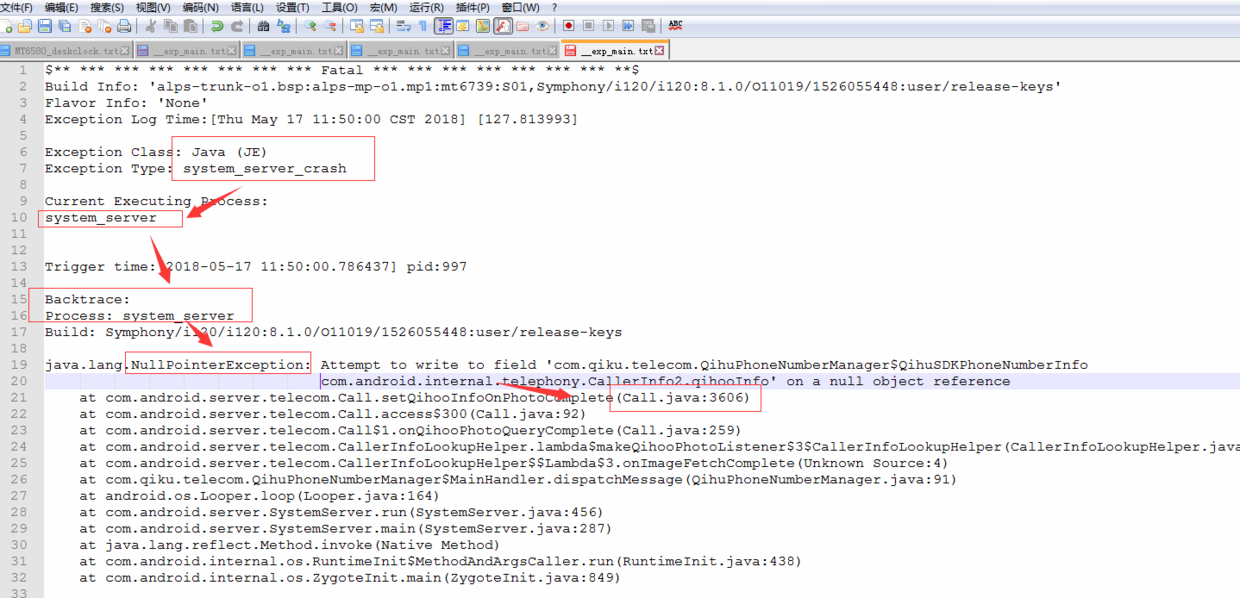Click line number 19 in the gutter
This screenshot has width=1240, height=598.
[x=20, y=365]
